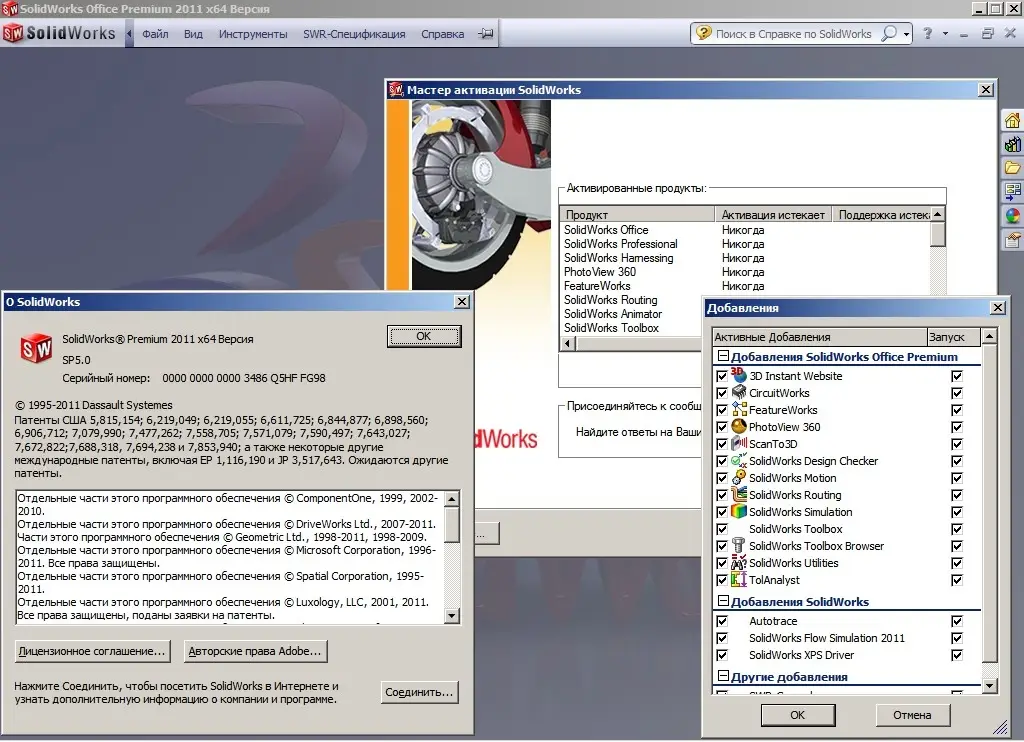
Task: Open the Вид menu
Action: click(x=193, y=34)
